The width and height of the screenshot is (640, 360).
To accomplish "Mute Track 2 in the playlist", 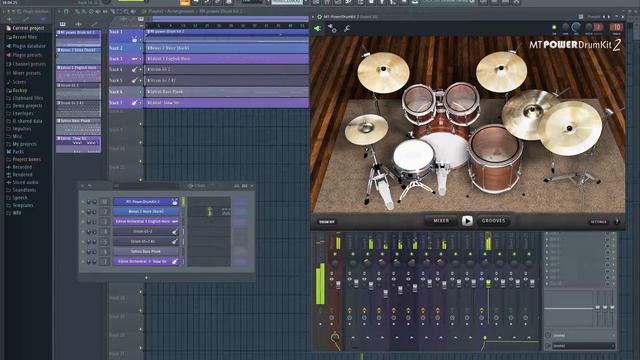I will pyautogui.click(x=141, y=48).
